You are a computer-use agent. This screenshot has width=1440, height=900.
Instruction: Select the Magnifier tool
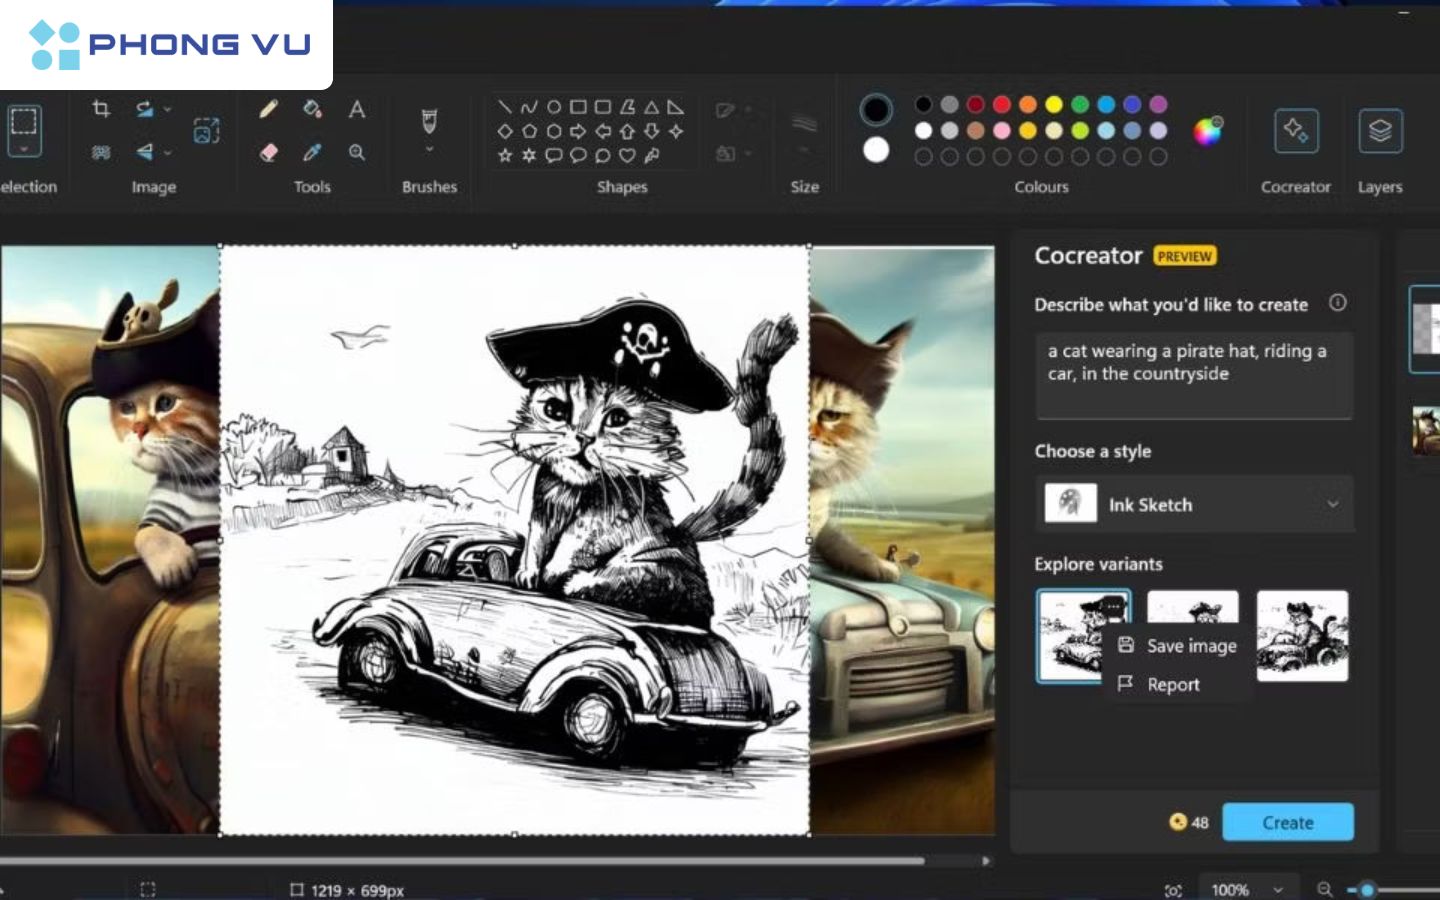[x=357, y=152]
